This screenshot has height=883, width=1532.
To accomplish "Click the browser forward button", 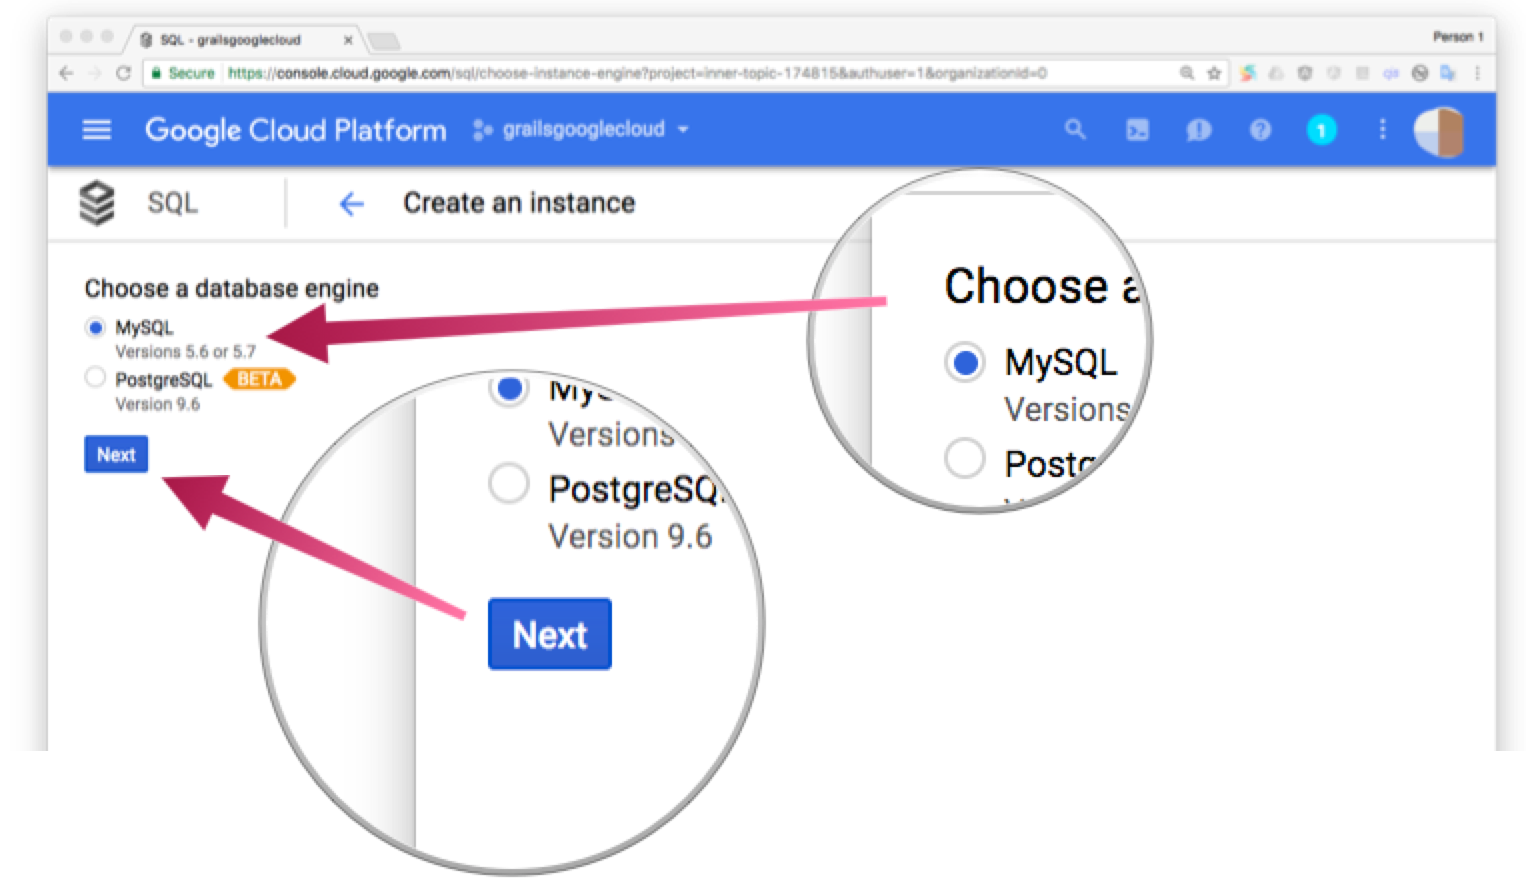I will point(95,73).
